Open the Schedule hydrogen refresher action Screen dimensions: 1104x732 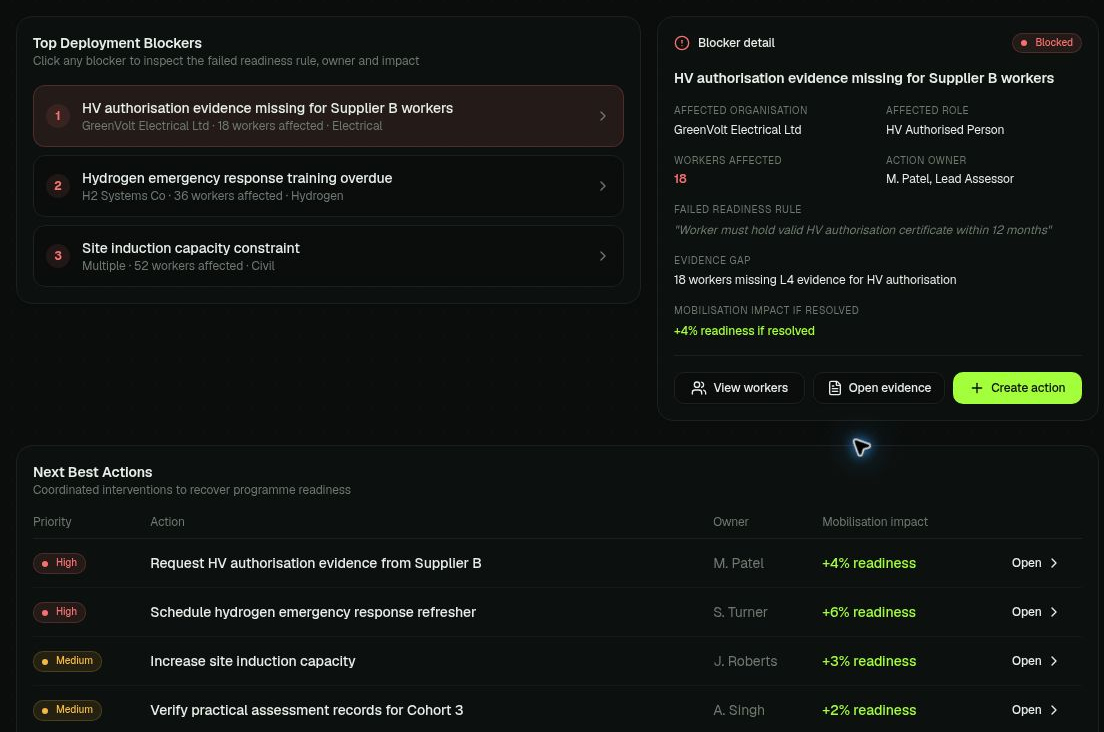tap(1035, 612)
